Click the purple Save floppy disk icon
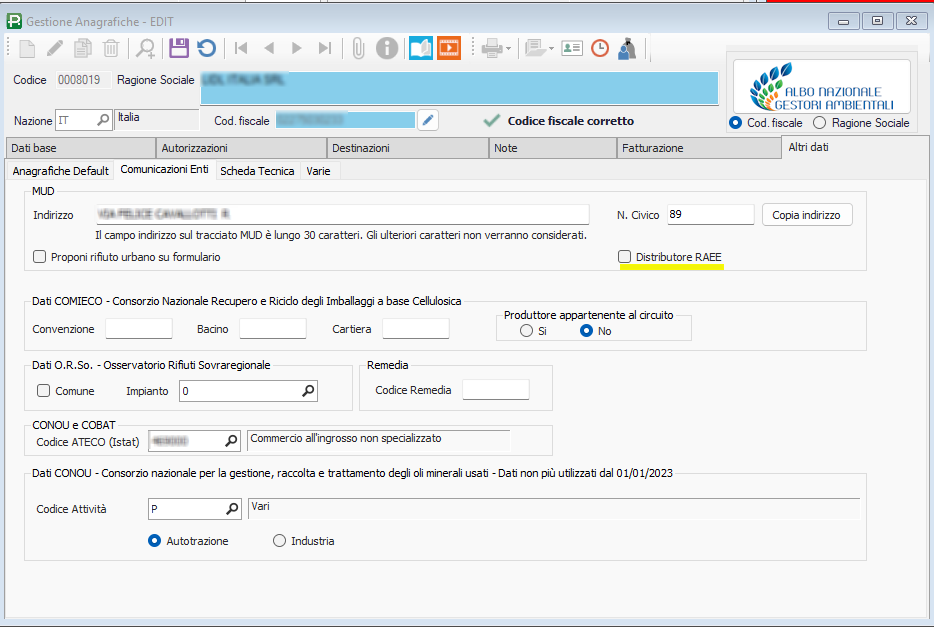The image size is (934, 627). pyautogui.click(x=178, y=47)
